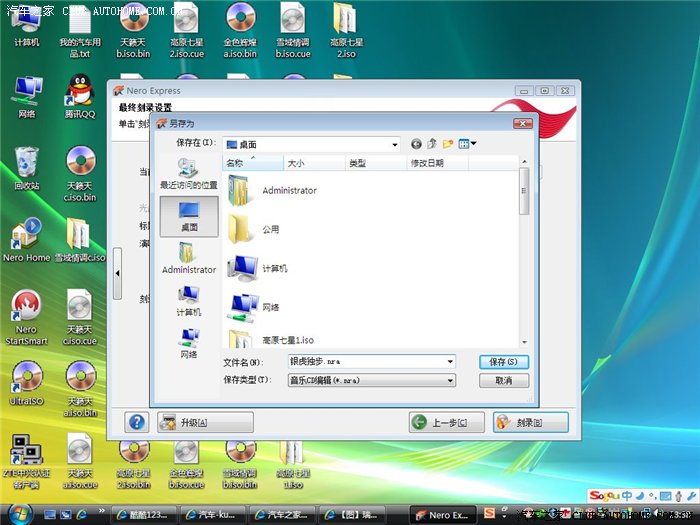Viewport: 700px width, 525px height.
Task: Select 高原七星2.iso.cue desktop icon
Action: click(187, 31)
